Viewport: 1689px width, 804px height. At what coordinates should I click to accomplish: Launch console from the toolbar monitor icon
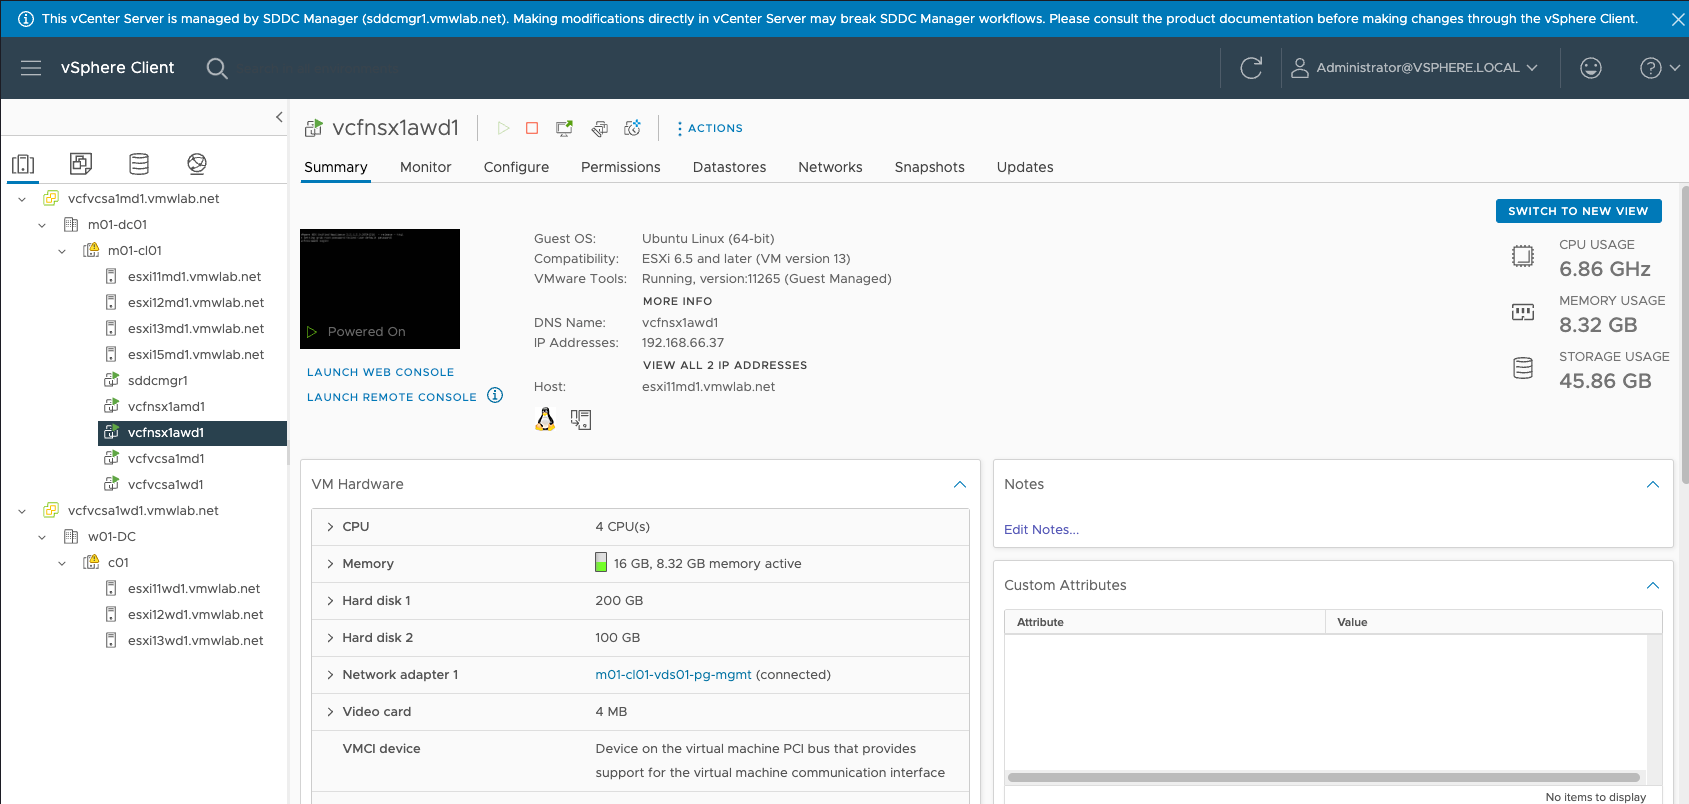point(565,128)
